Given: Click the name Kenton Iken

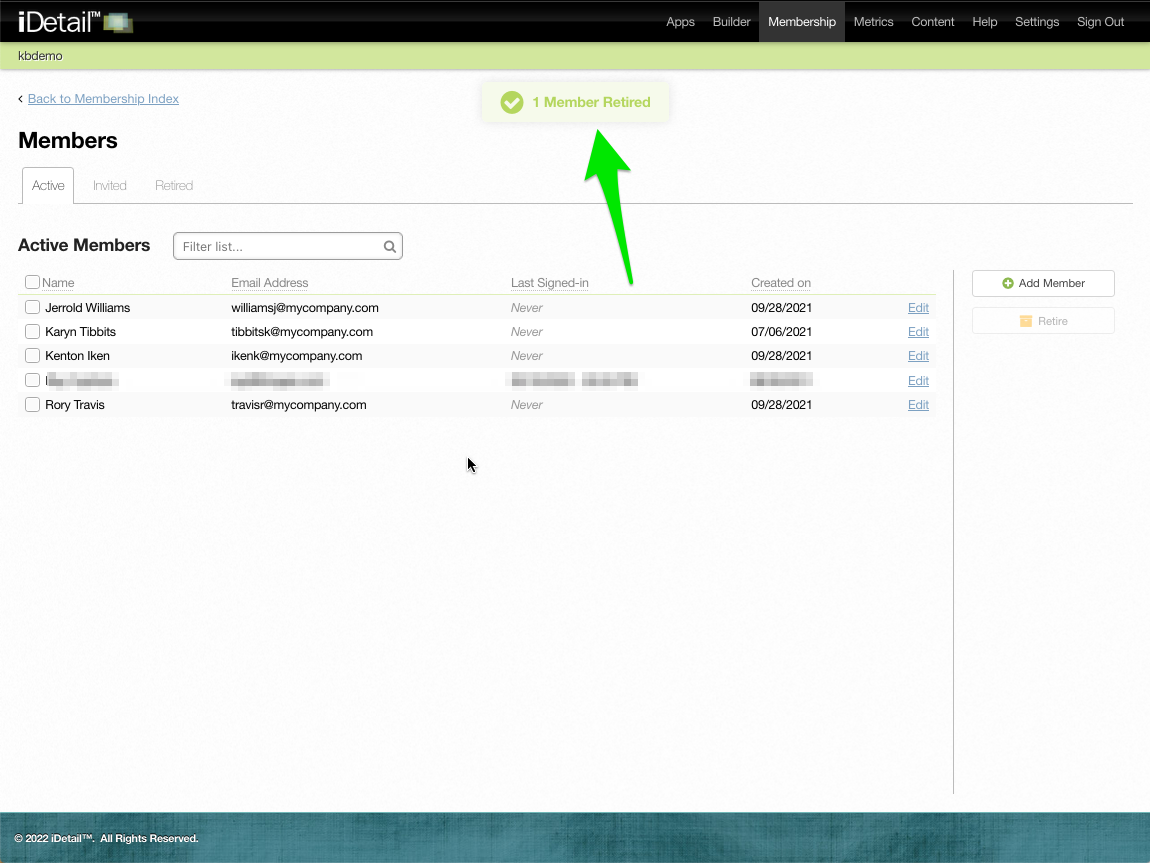Looking at the screenshot, I should [x=77, y=356].
